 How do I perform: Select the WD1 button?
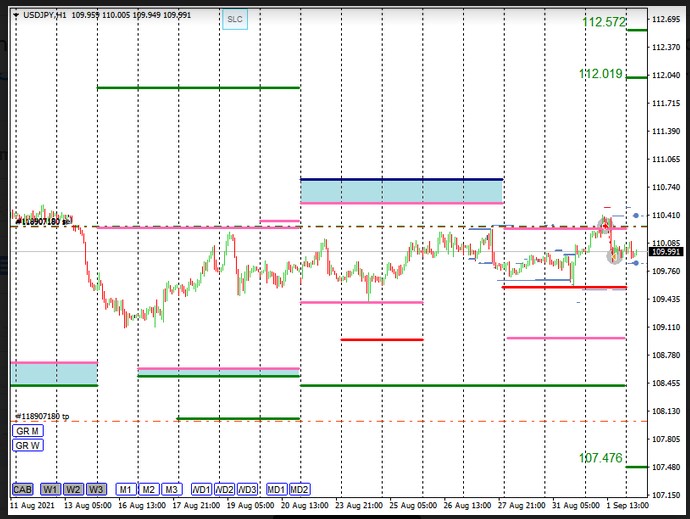coord(201,489)
